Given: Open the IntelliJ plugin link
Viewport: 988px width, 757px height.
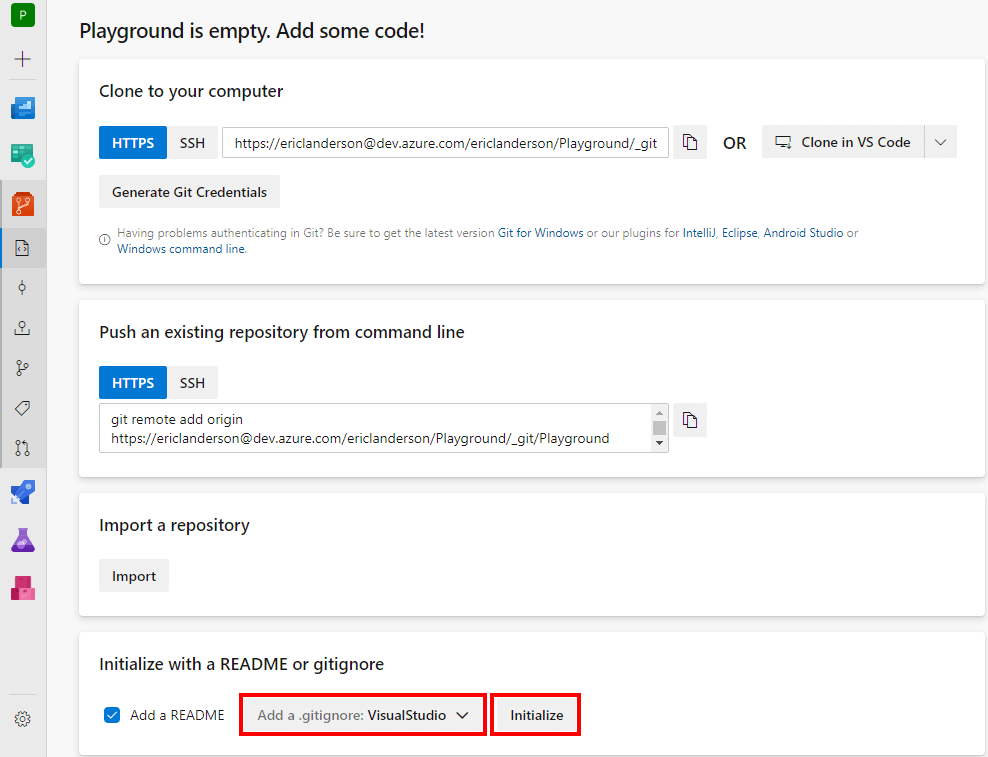Looking at the screenshot, I should [699, 233].
